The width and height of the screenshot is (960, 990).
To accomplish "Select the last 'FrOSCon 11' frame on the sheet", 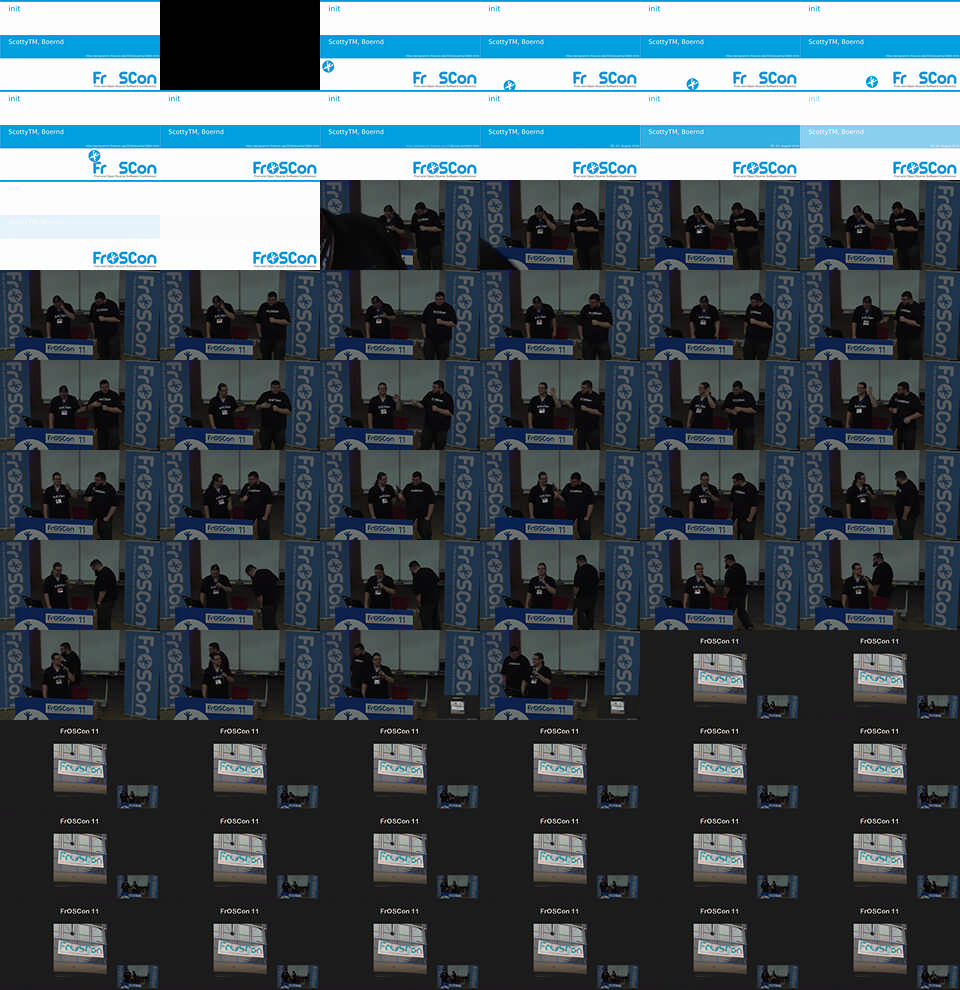I will (x=880, y=945).
